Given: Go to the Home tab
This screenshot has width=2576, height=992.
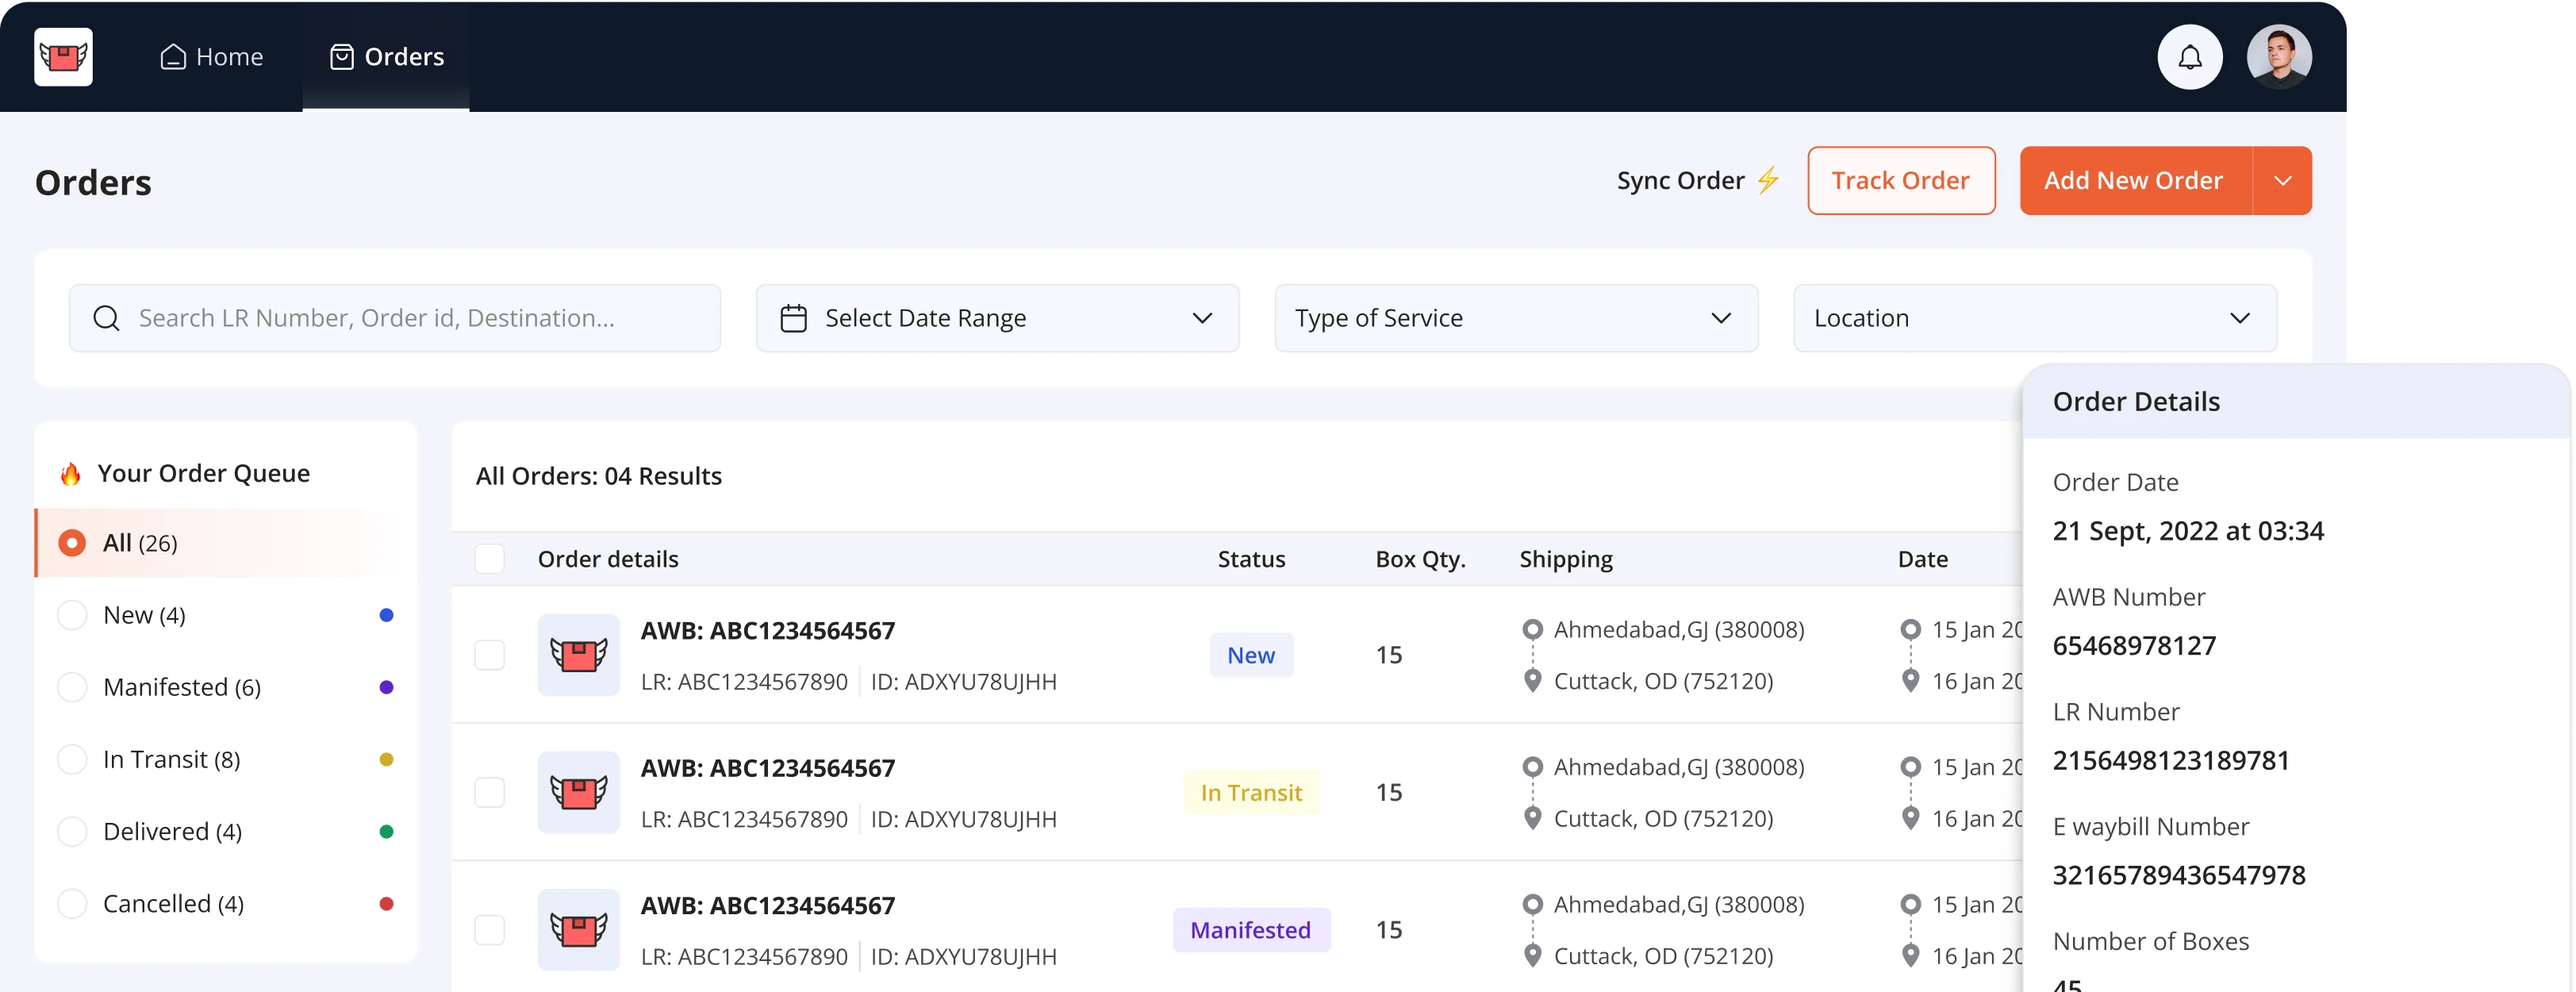Looking at the screenshot, I should 212,57.
